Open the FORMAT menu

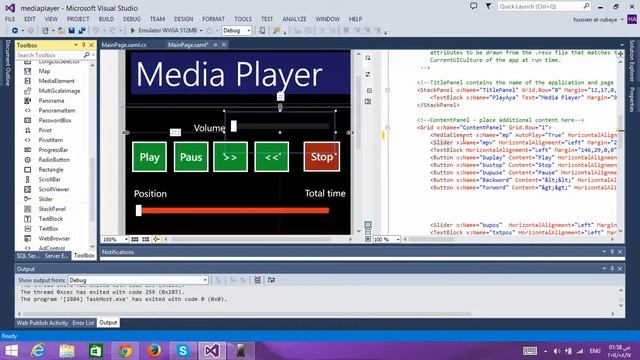click(x=213, y=19)
